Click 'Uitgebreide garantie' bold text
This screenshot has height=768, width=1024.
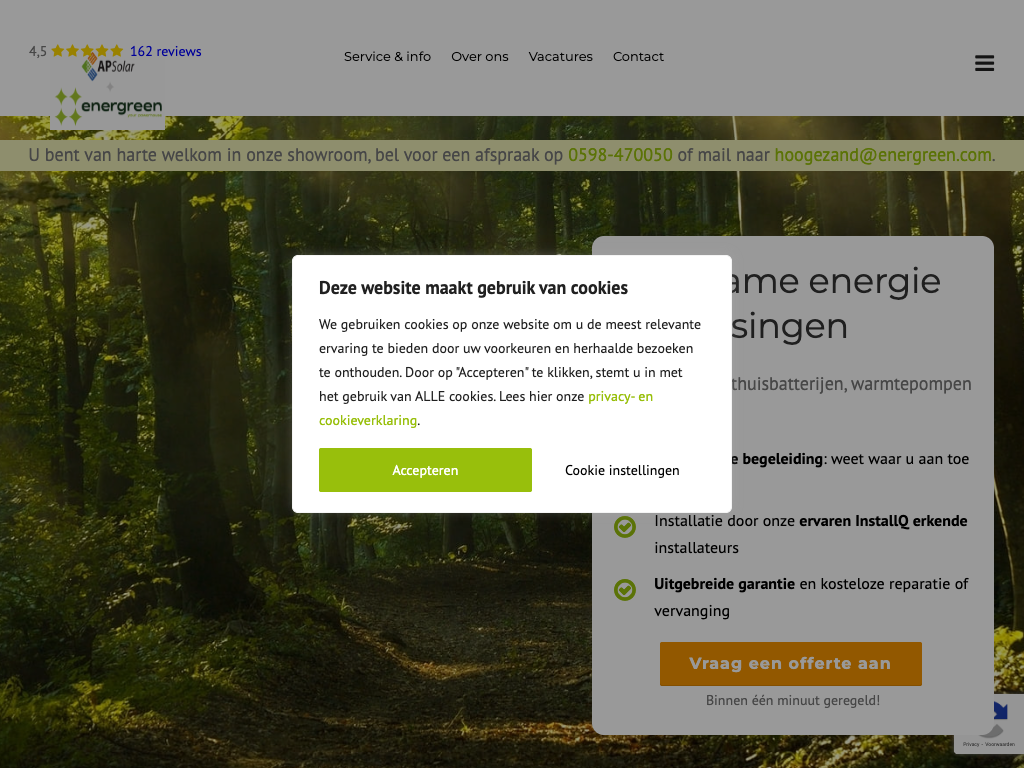click(724, 584)
